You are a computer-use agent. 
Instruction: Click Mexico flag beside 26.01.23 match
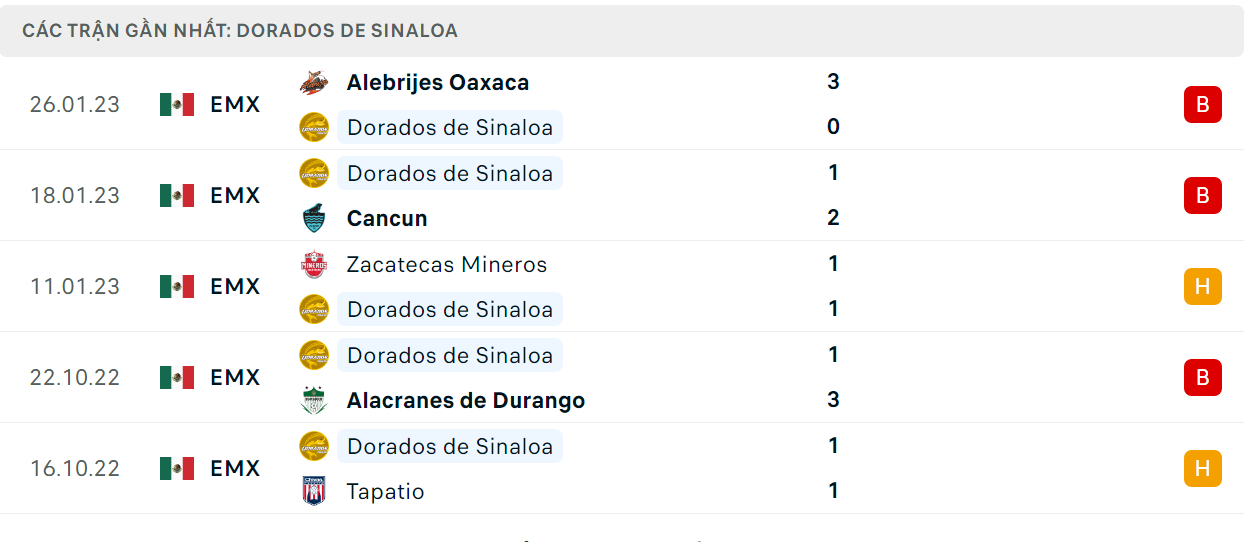point(177,104)
